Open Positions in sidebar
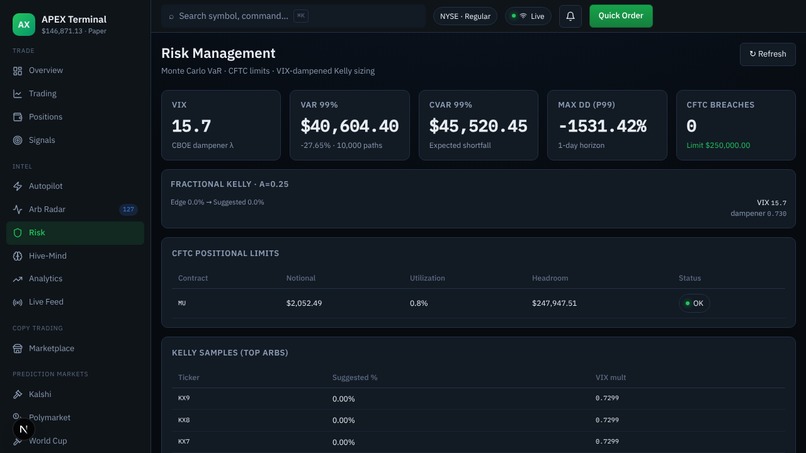The width and height of the screenshot is (806, 453). [x=75, y=117]
